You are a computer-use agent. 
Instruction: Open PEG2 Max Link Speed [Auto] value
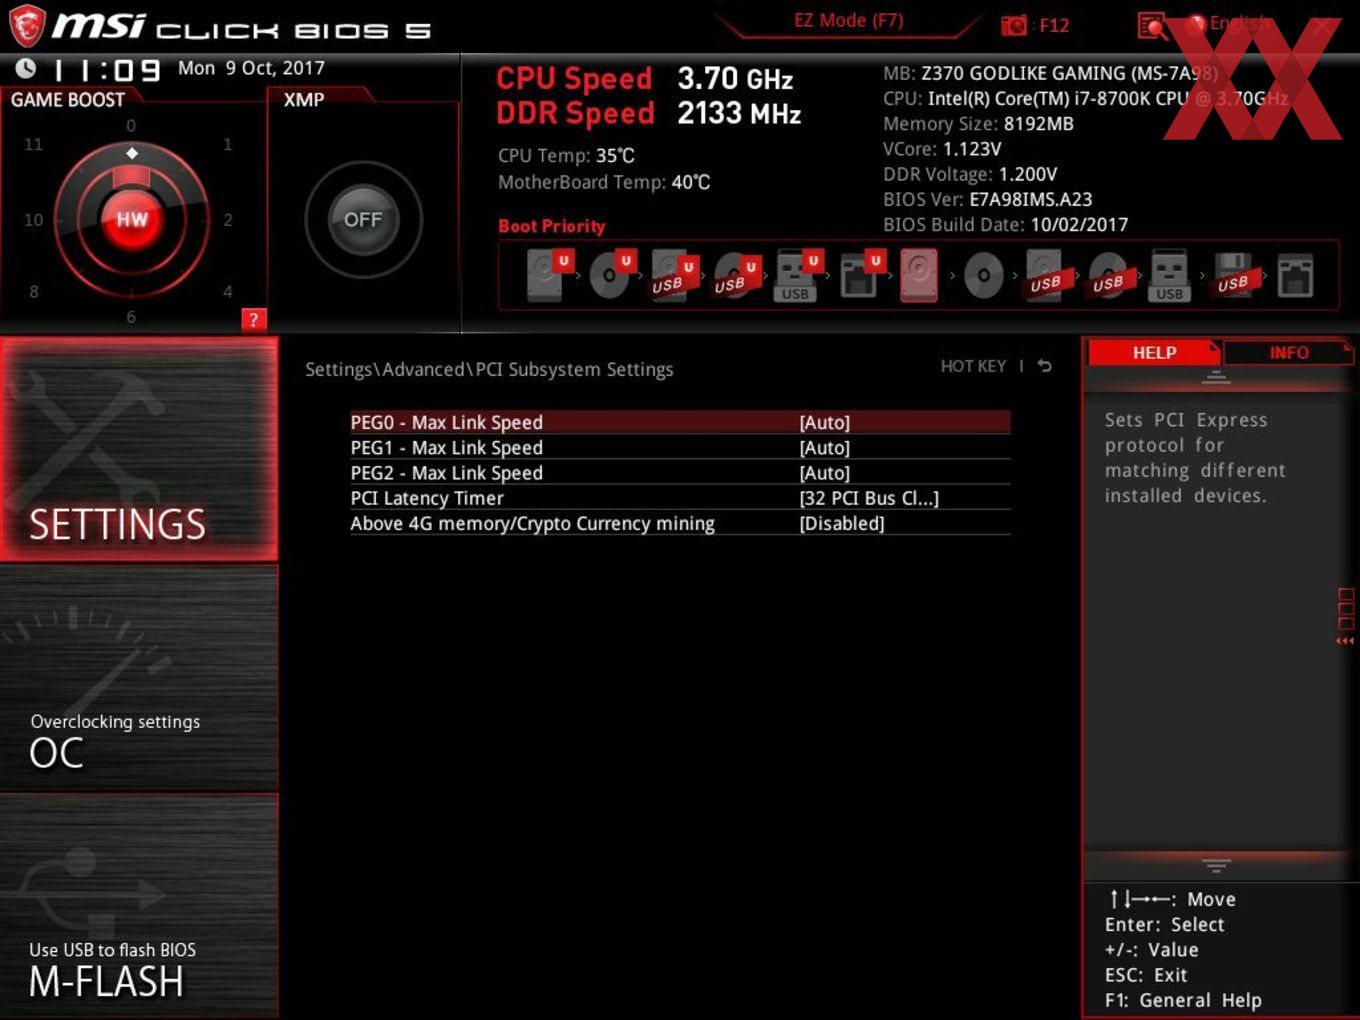pos(825,472)
